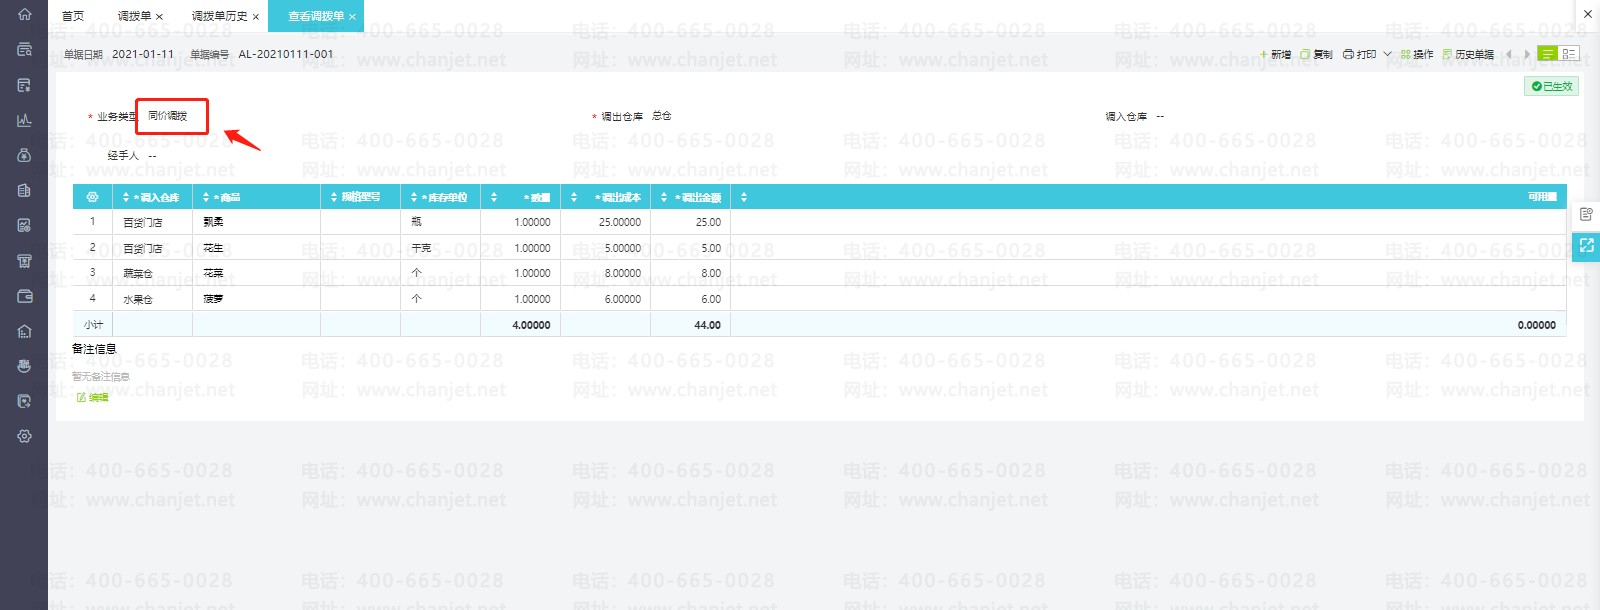Screen dimensions: 1600x610
Task: Click the table column settings gear
Action: (92, 197)
